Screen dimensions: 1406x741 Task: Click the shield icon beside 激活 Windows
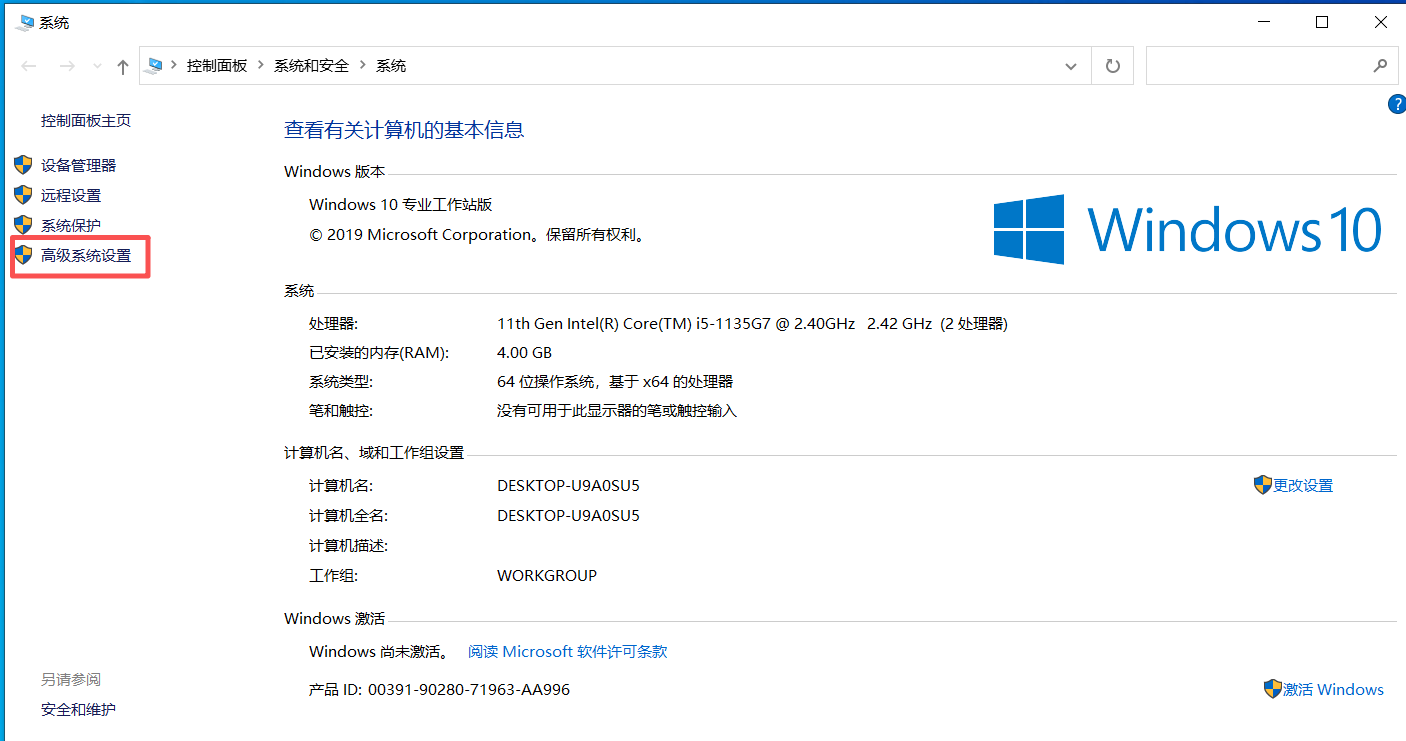pyautogui.click(x=1273, y=689)
